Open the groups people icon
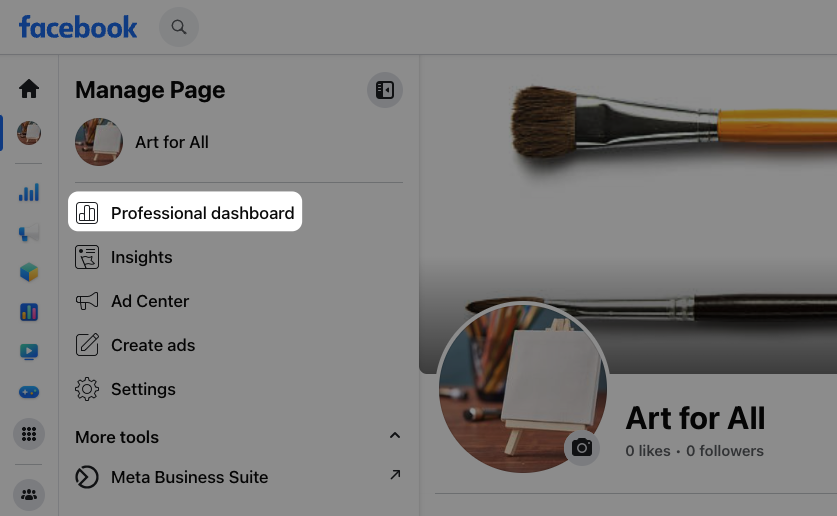This screenshot has height=516, width=837. coord(29,494)
